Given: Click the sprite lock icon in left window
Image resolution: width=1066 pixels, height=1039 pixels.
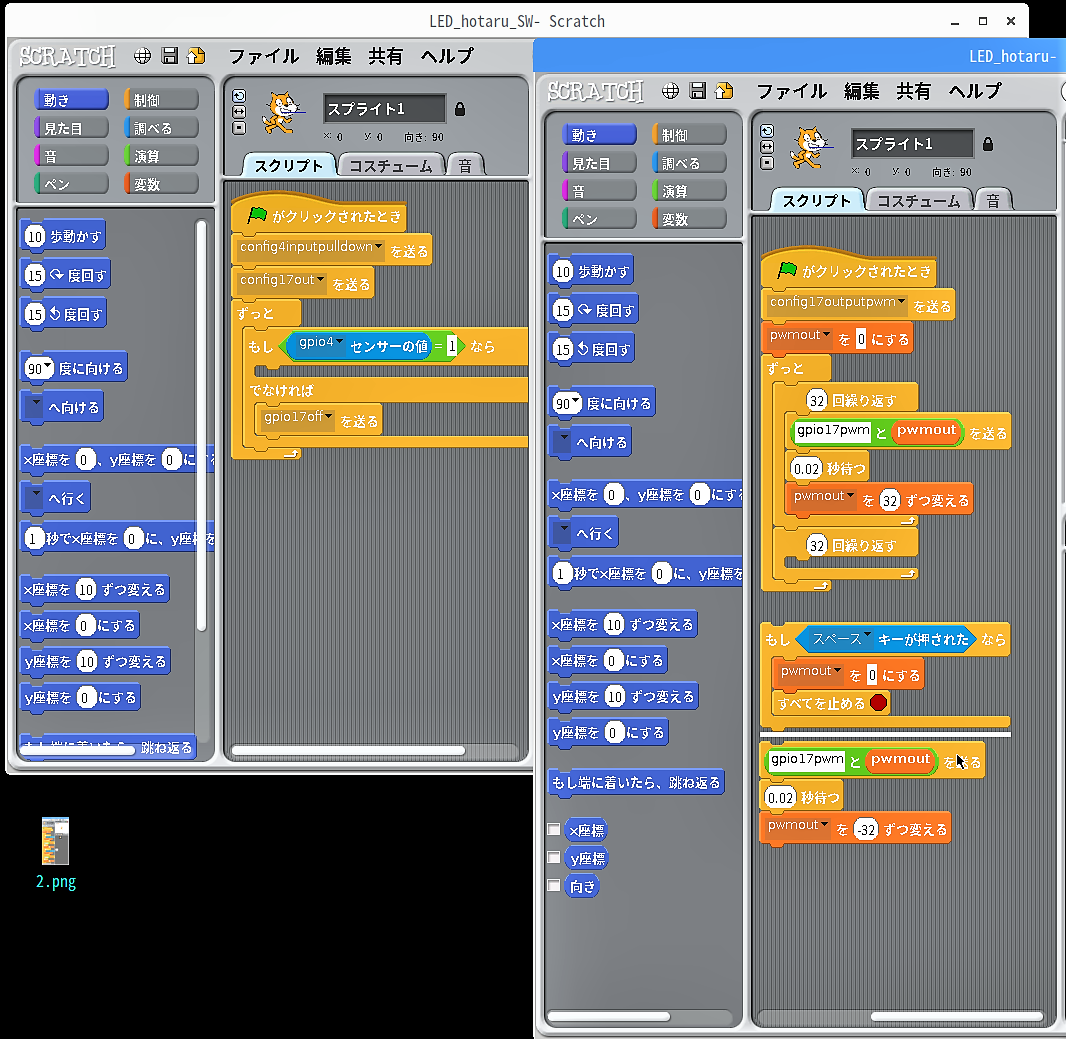Looking at the screenshot, I should pyautogui.click(x=460, y=109).
